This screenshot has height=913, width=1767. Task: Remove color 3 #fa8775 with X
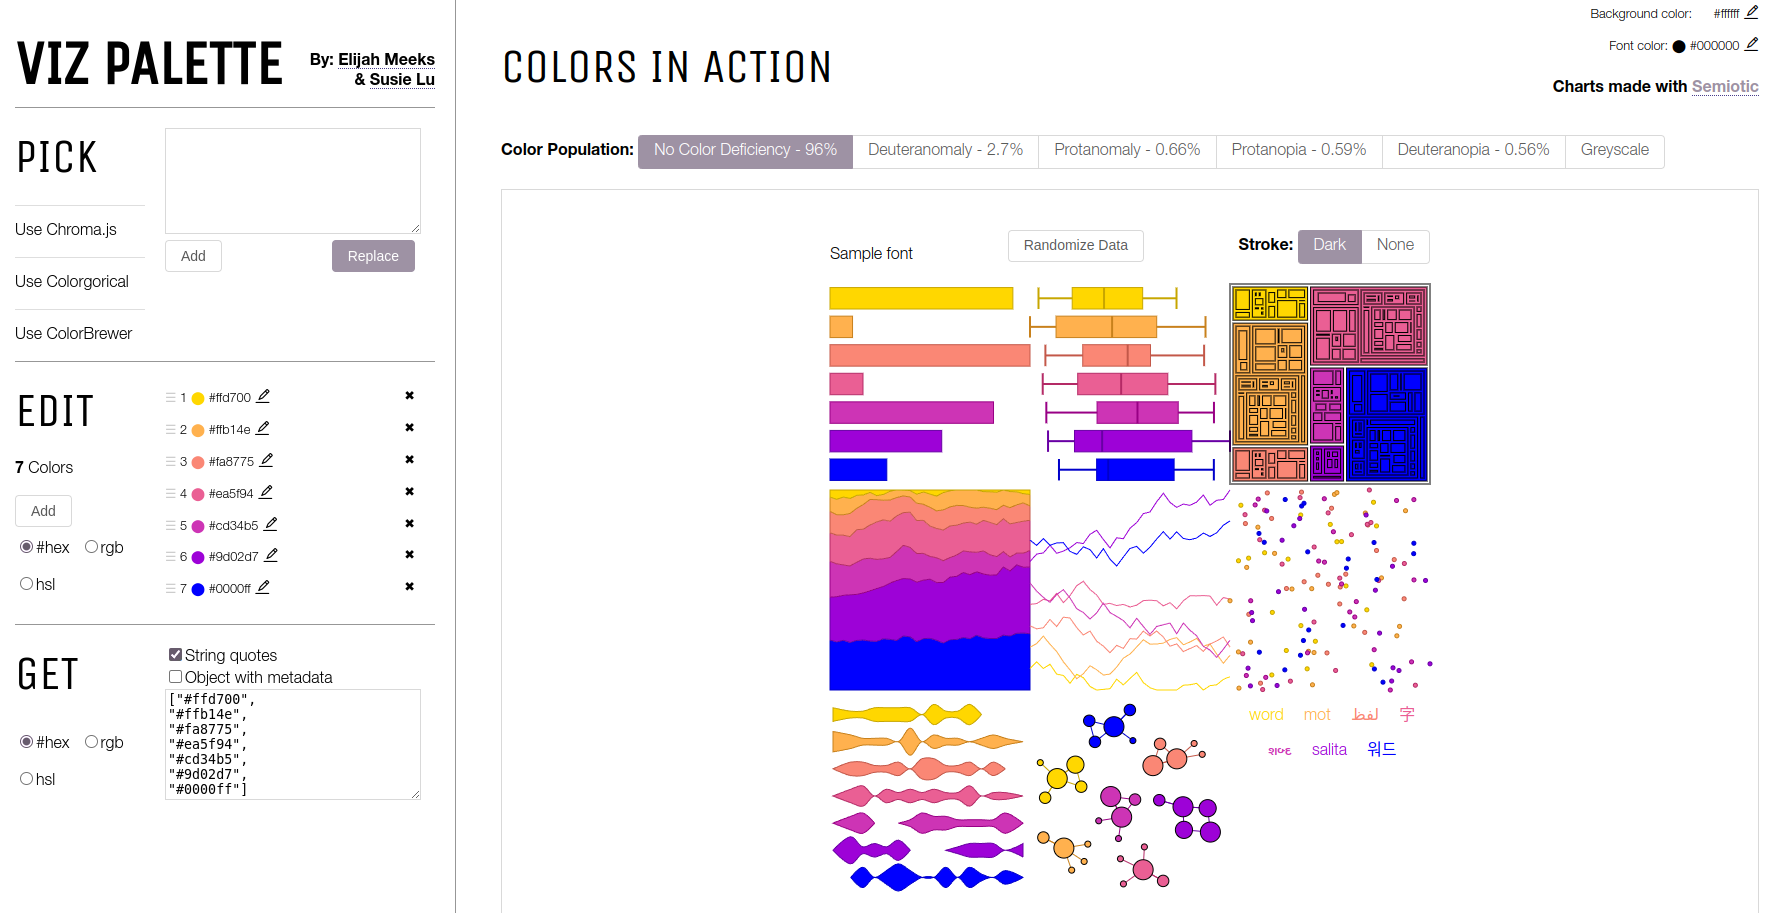[409, 460]
